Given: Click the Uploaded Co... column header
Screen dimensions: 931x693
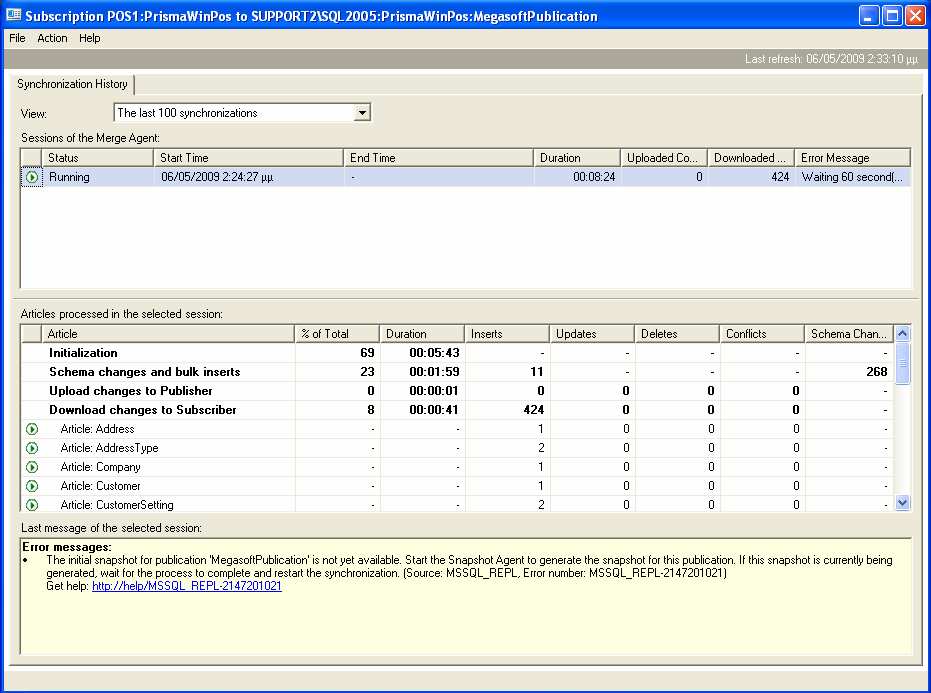Looking at the screenshot, I should [664, 158].
